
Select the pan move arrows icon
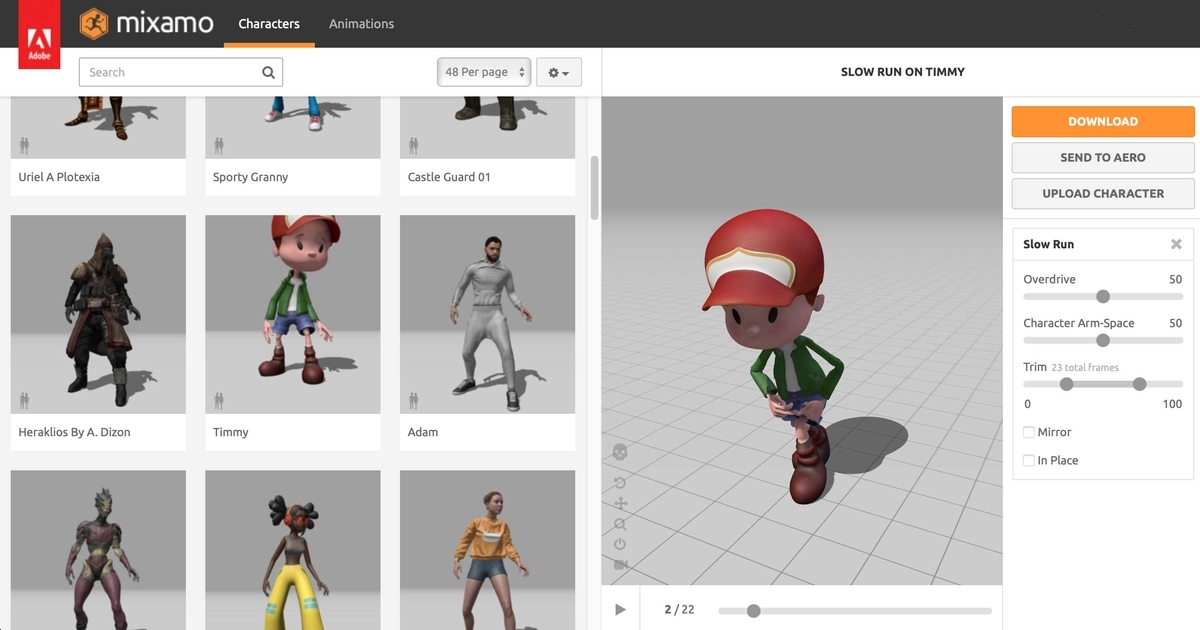tap(620, 503)
